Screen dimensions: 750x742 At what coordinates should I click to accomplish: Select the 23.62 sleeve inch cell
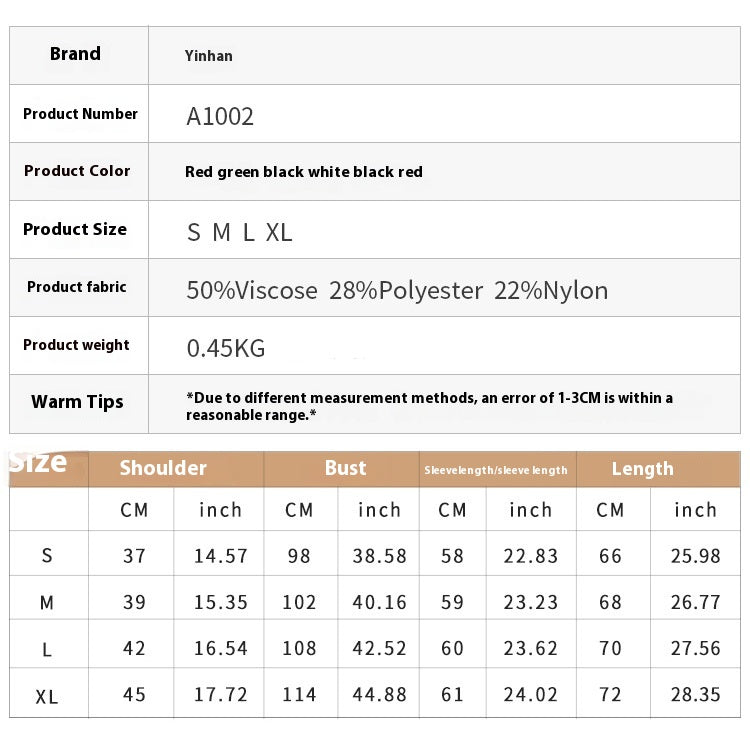pos(530,649)
